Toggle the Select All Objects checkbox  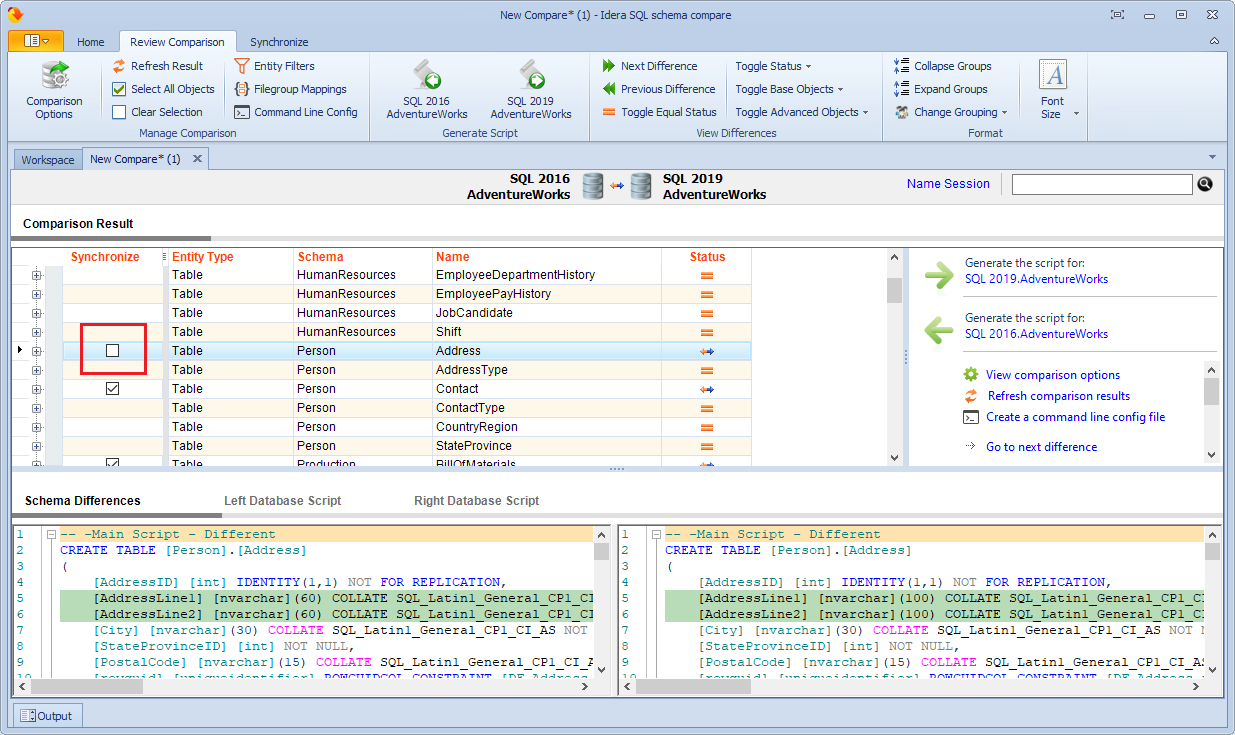point(119,89)
